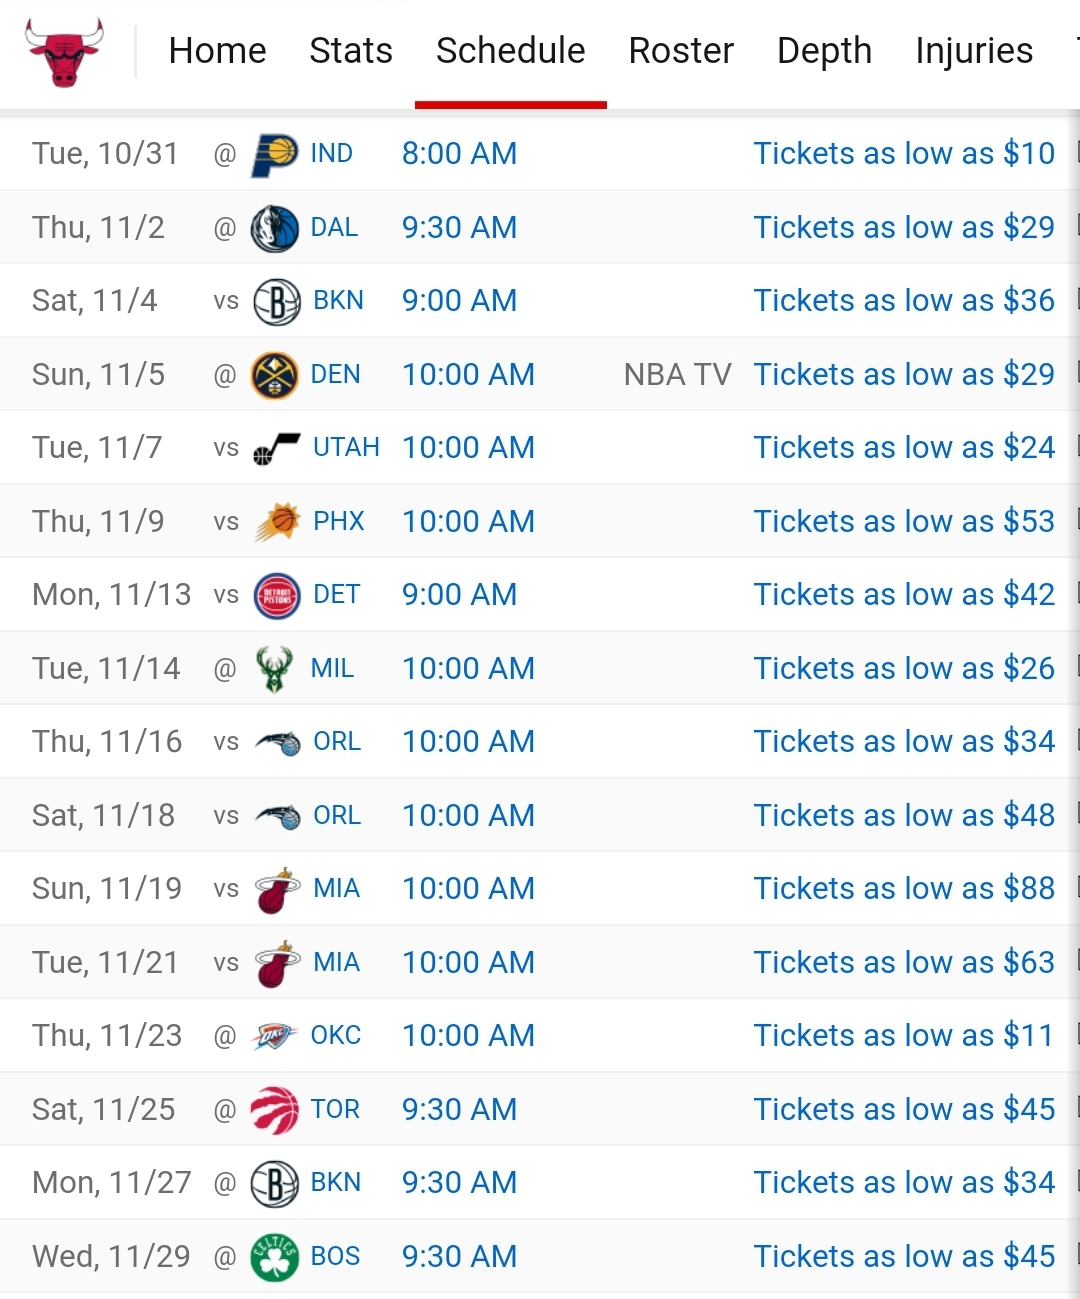Image resolution: width=1080 pixels, height=1299 pixels.
Task: Click the Dallas Mavericks team logo
Action: (x=274, y=228)
